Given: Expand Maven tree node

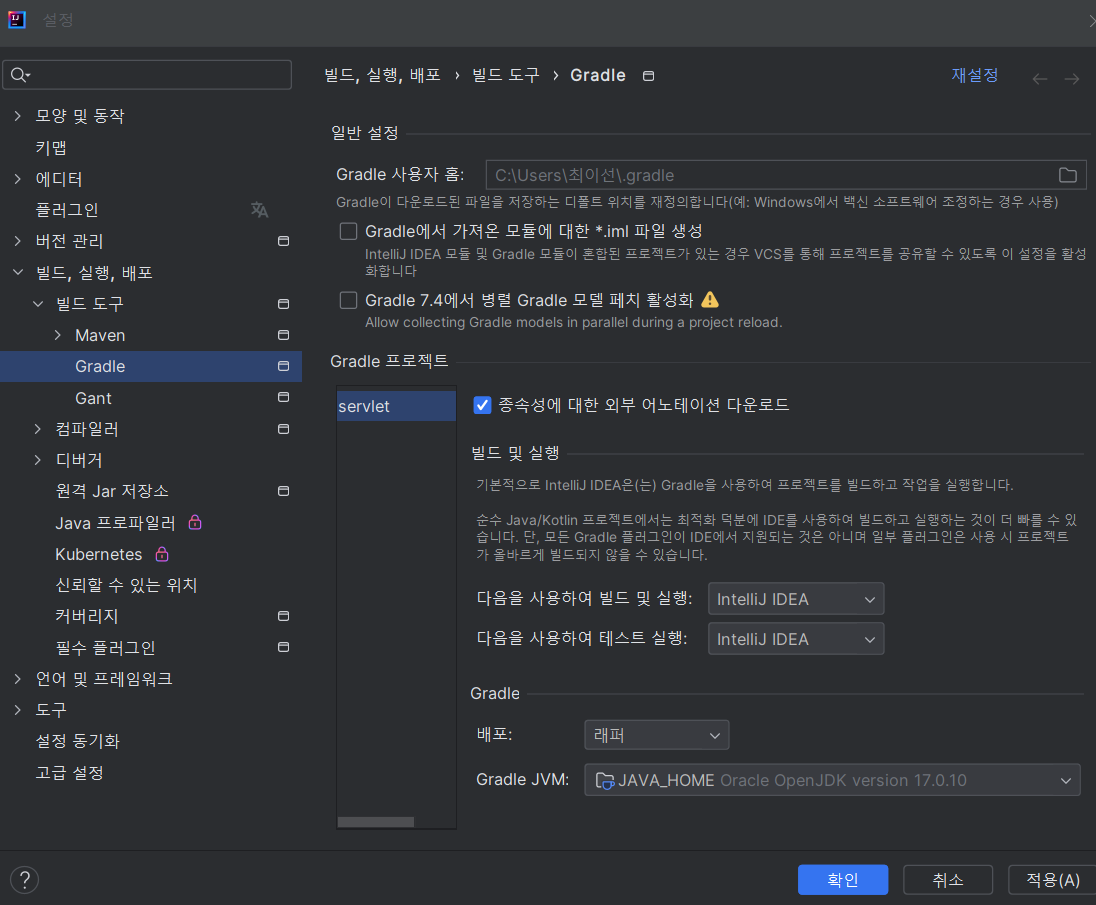Looking at the screenshot, I should point(57,335).
